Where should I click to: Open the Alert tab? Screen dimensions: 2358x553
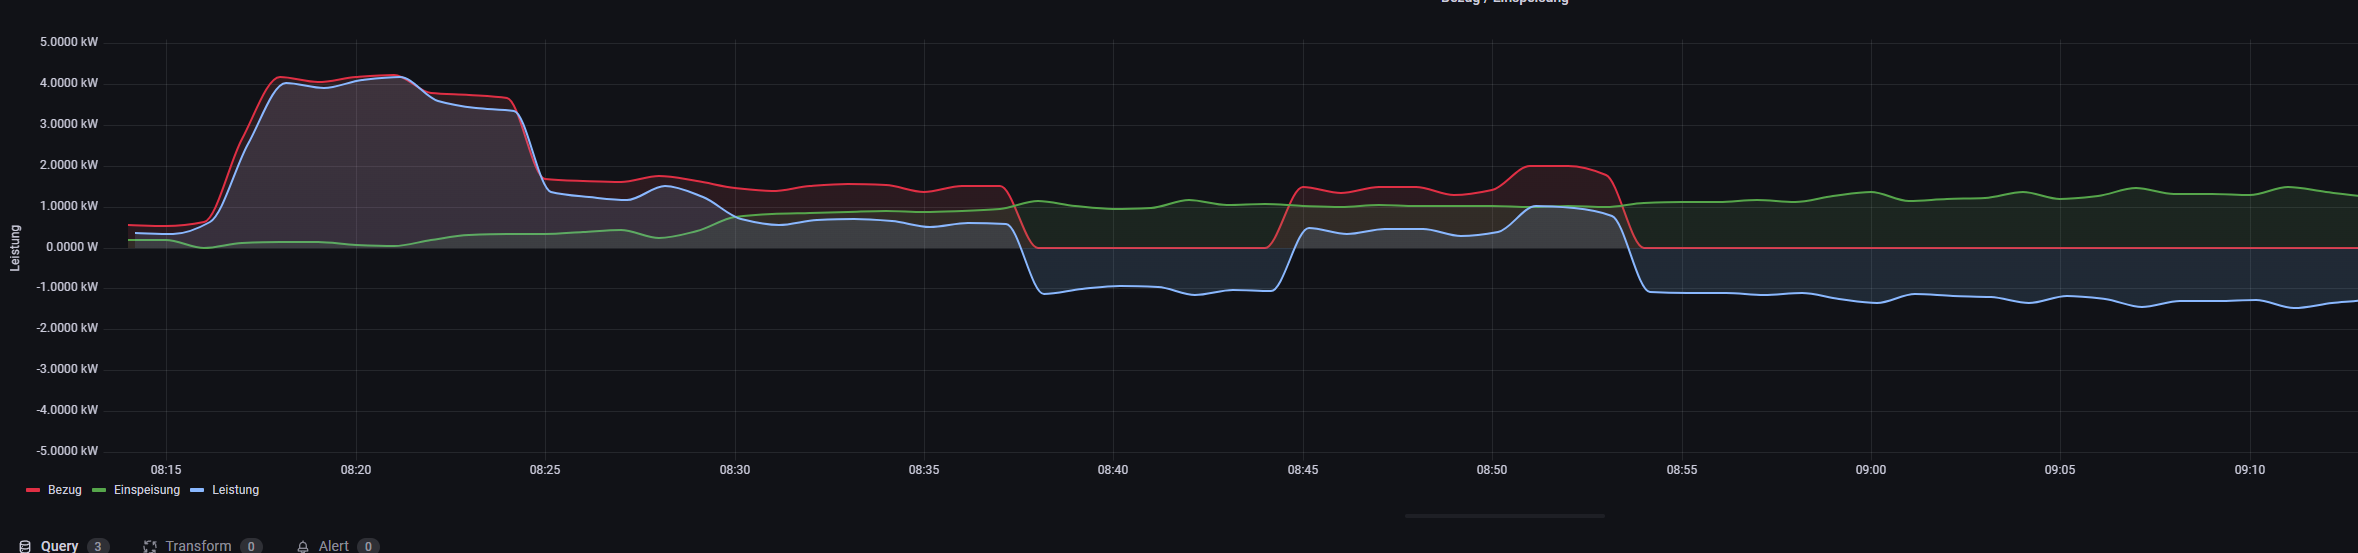pyautogui.click(x=333, y=546)
